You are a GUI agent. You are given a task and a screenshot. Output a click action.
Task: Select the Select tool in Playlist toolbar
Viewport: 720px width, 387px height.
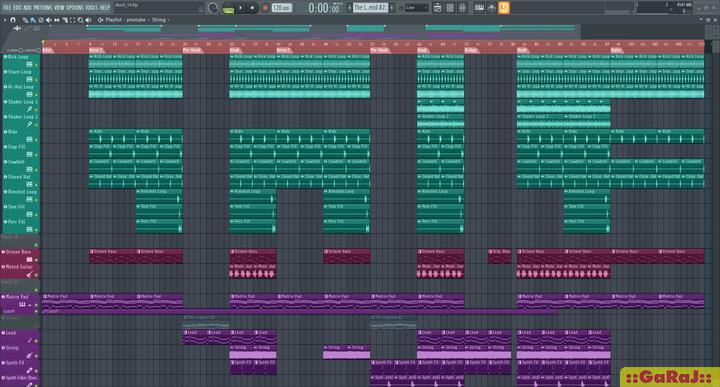[73, 20]
